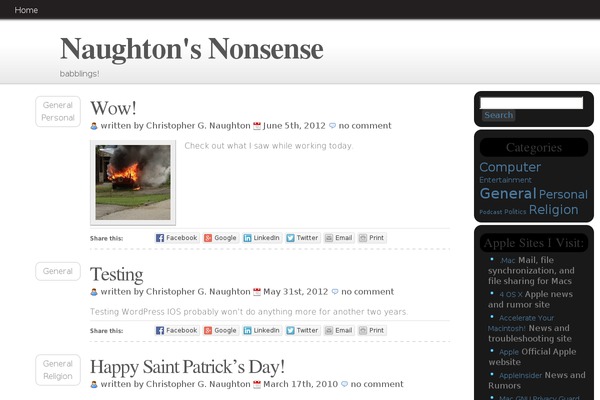This screenshot has height=400, width=600.
Task: Visit the .Mac link in sidebar
Action: tap(508, 261)
